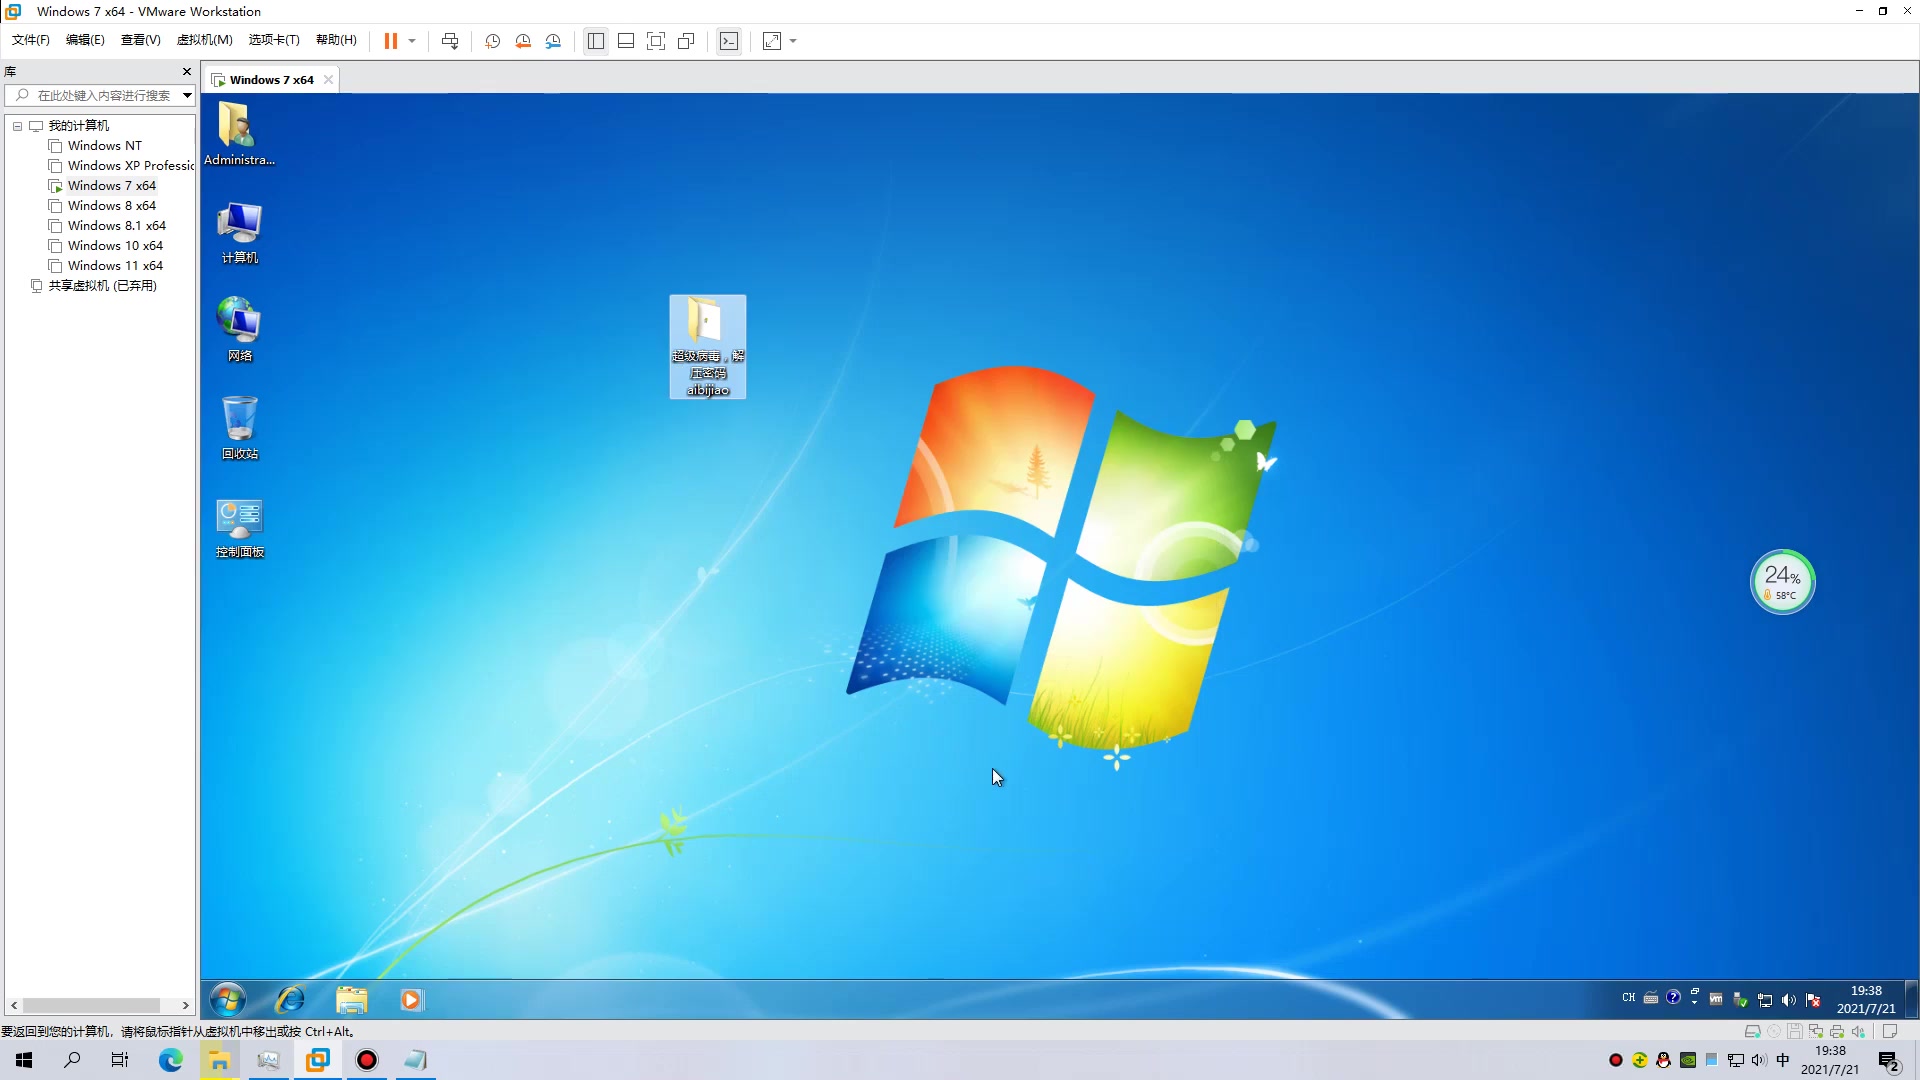The height and width of the screenshot is (1080, 1920).
Task: Open the 查看(V) menu
Action: (x=140, y=40)
